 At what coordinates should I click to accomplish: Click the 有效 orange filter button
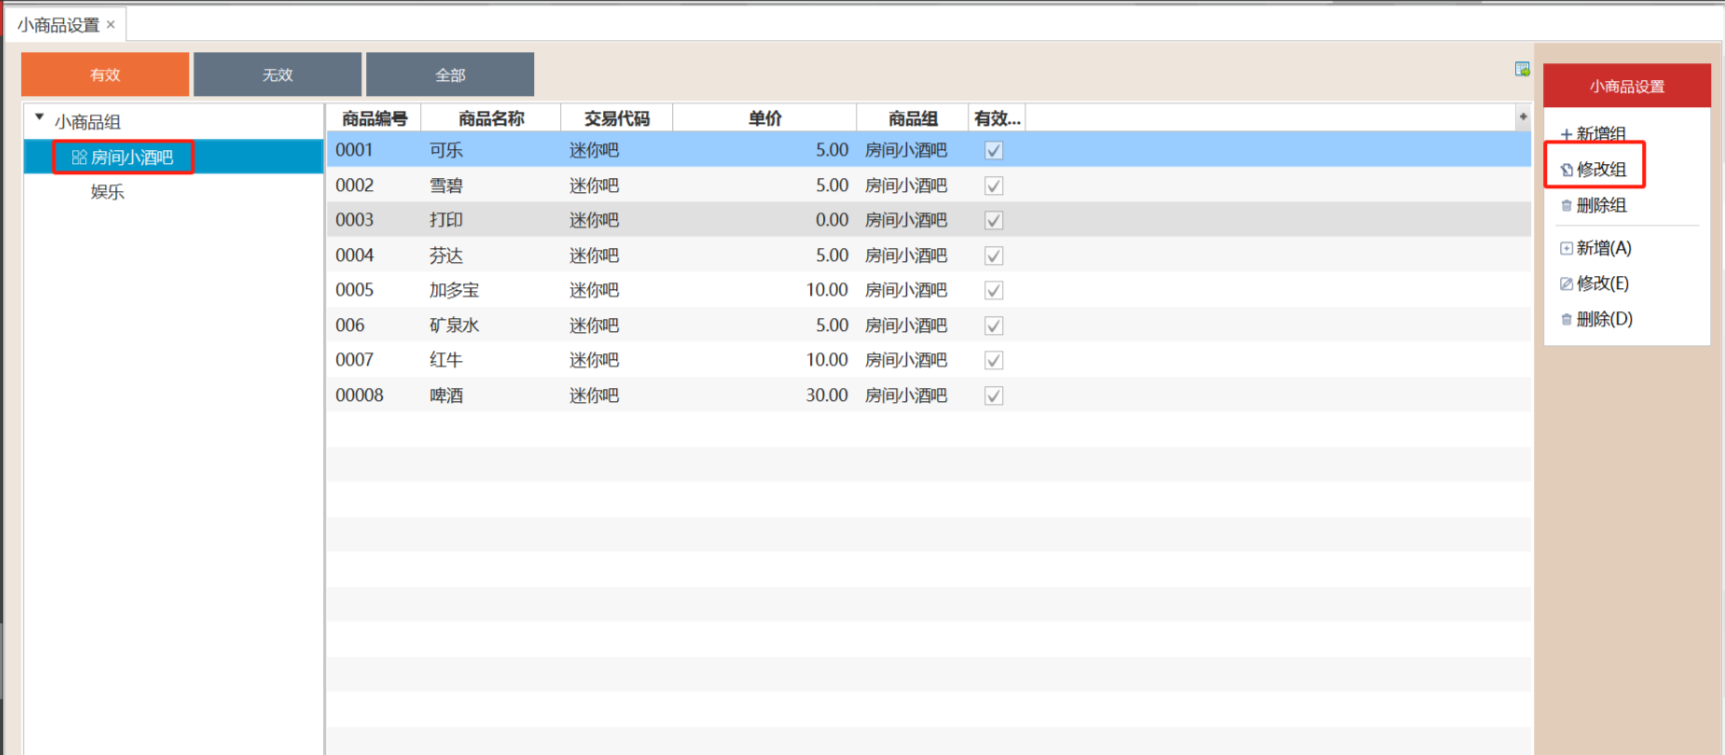click(x=105, y=75)
